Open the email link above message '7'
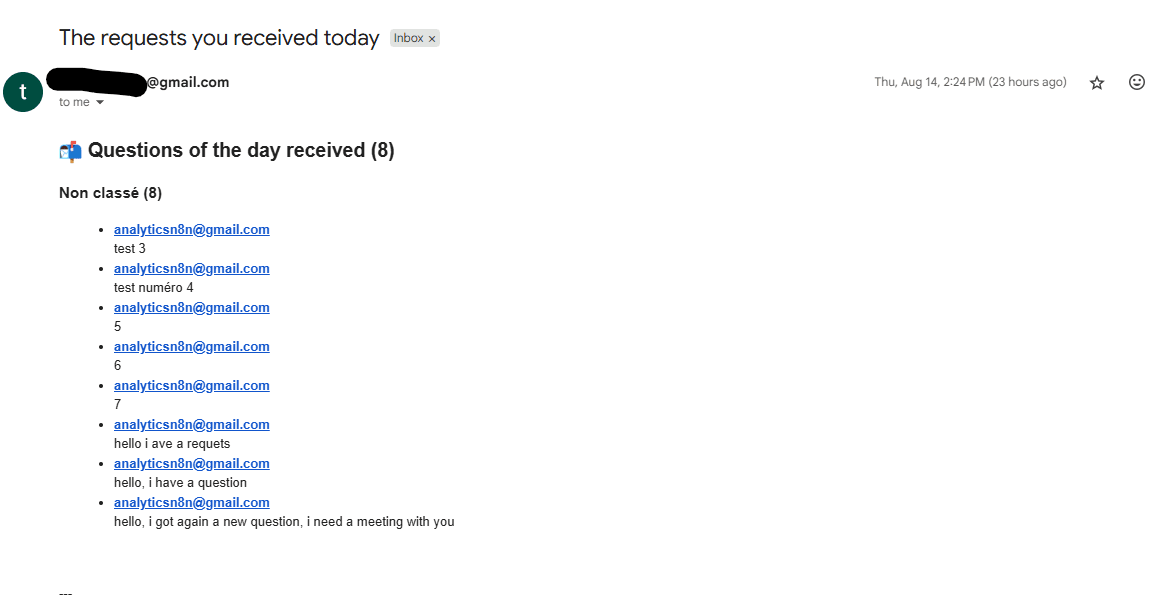This screenshot has height=596, width=1164. point(192,385)
